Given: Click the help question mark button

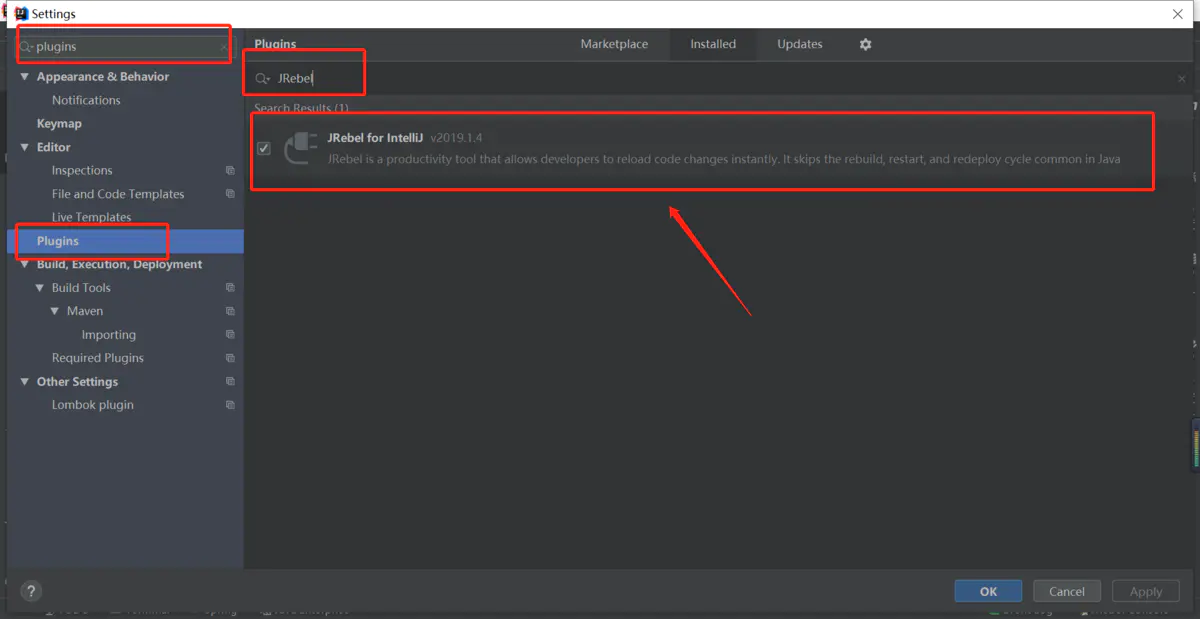Looking at the screenshot, I should click(x=31, y=591).
